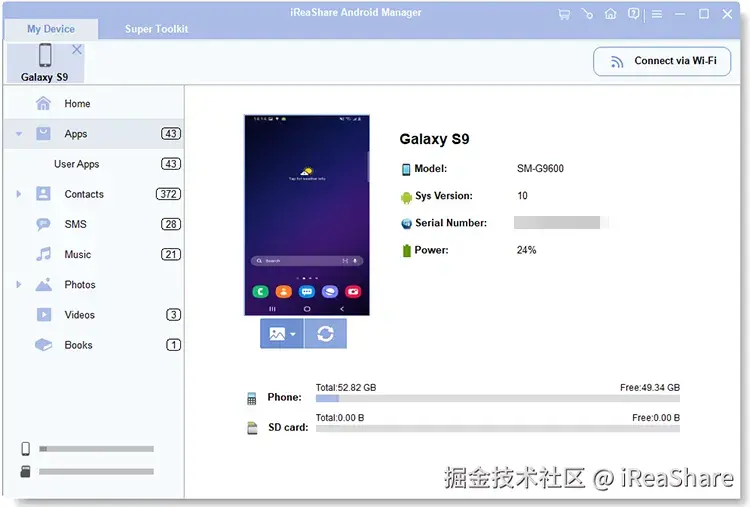Open the hamburger menu in title bar
Image resolution: width=750 pixels, height=507 pixels.
click(x=657, y=14)
